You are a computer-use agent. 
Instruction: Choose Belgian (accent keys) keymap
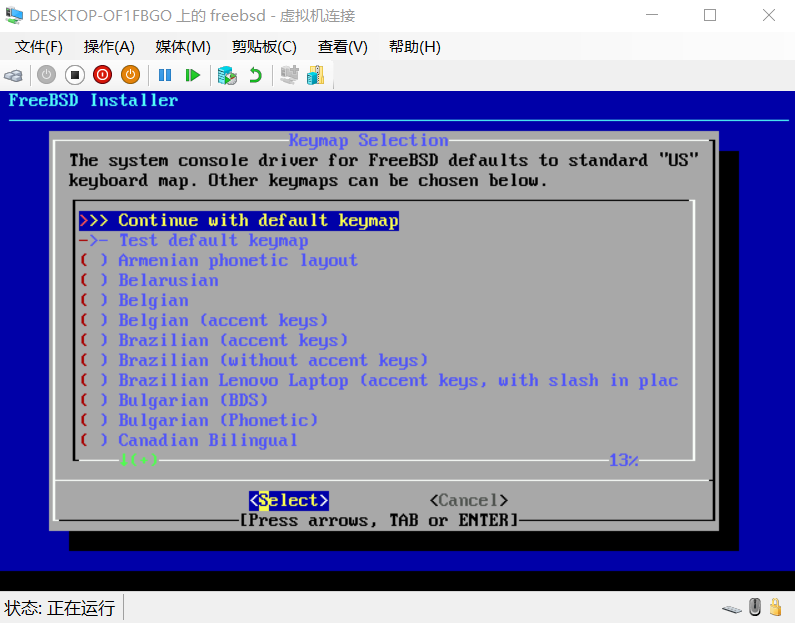[x=204, y=320]
